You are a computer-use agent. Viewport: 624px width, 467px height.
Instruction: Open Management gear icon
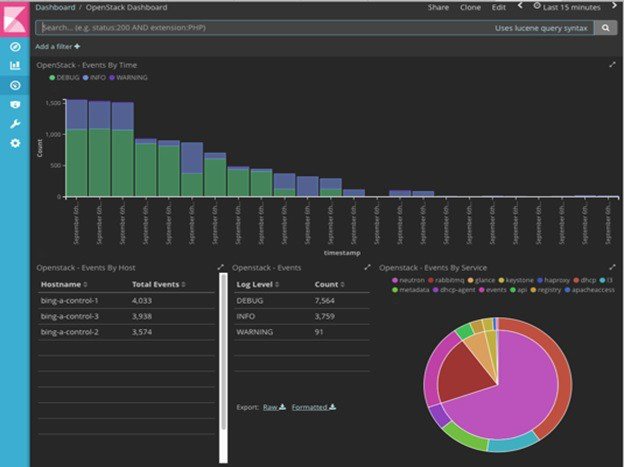pyautogui.click(x=15, y=143)
